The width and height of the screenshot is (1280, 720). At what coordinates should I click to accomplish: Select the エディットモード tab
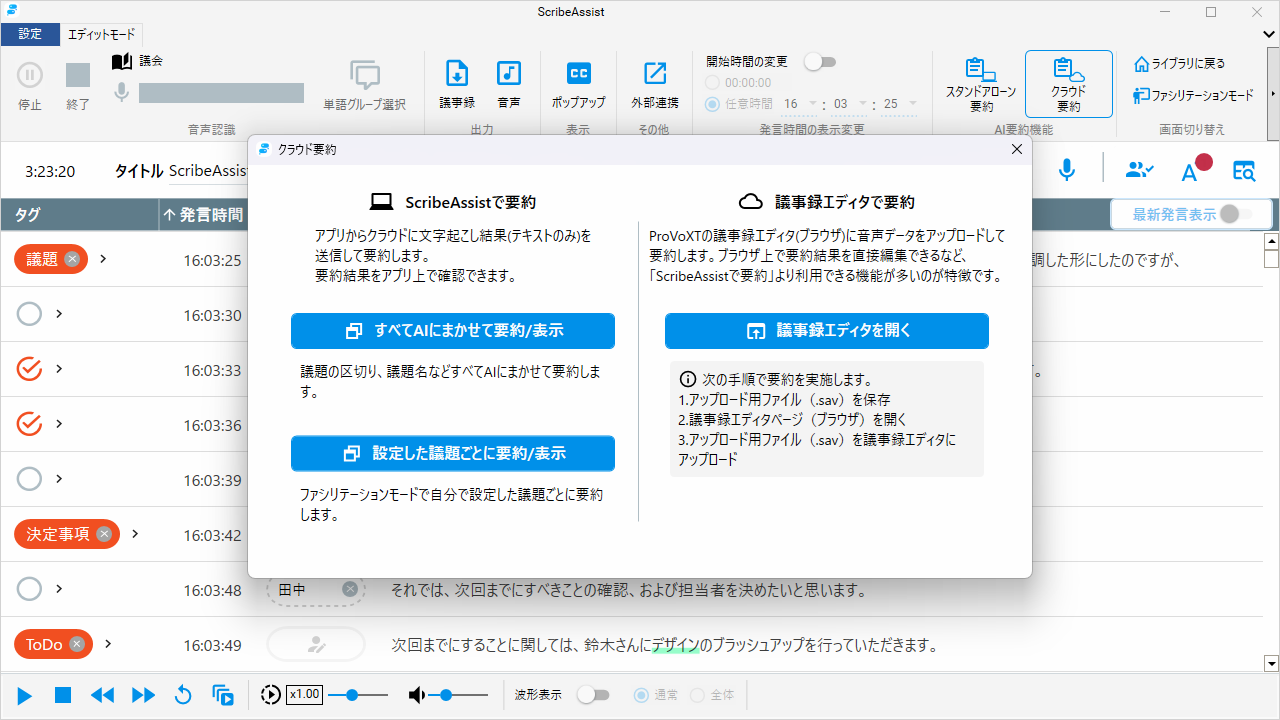(x=101, y=34)
